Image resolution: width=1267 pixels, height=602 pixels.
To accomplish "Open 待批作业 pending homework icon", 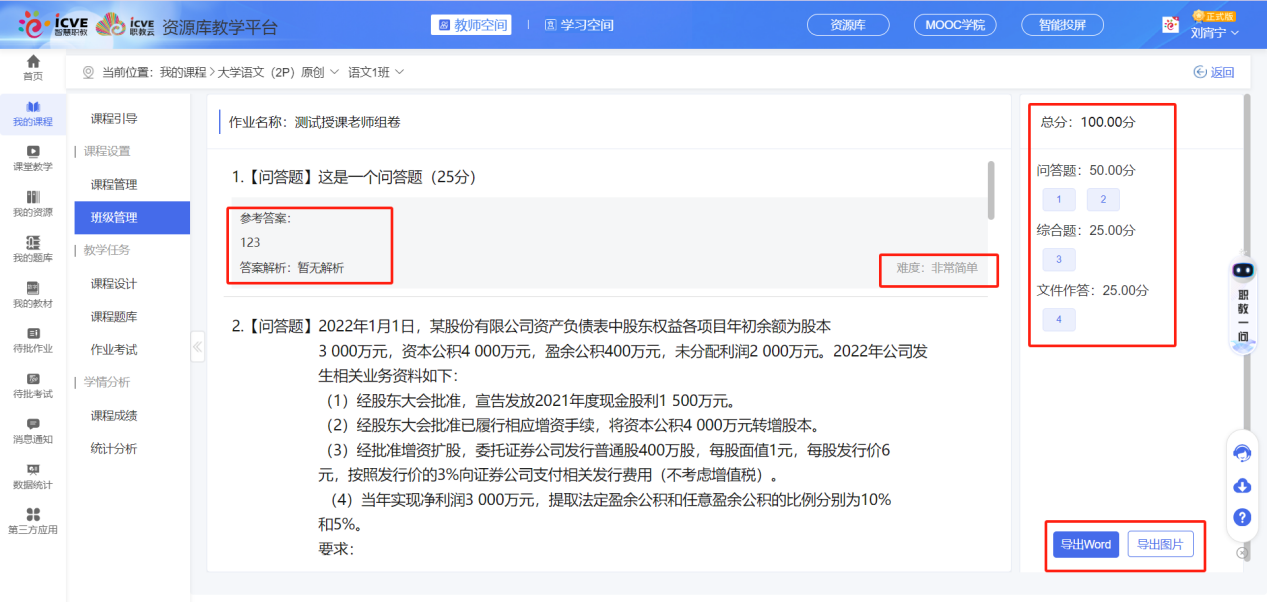I will pos(32,342).
